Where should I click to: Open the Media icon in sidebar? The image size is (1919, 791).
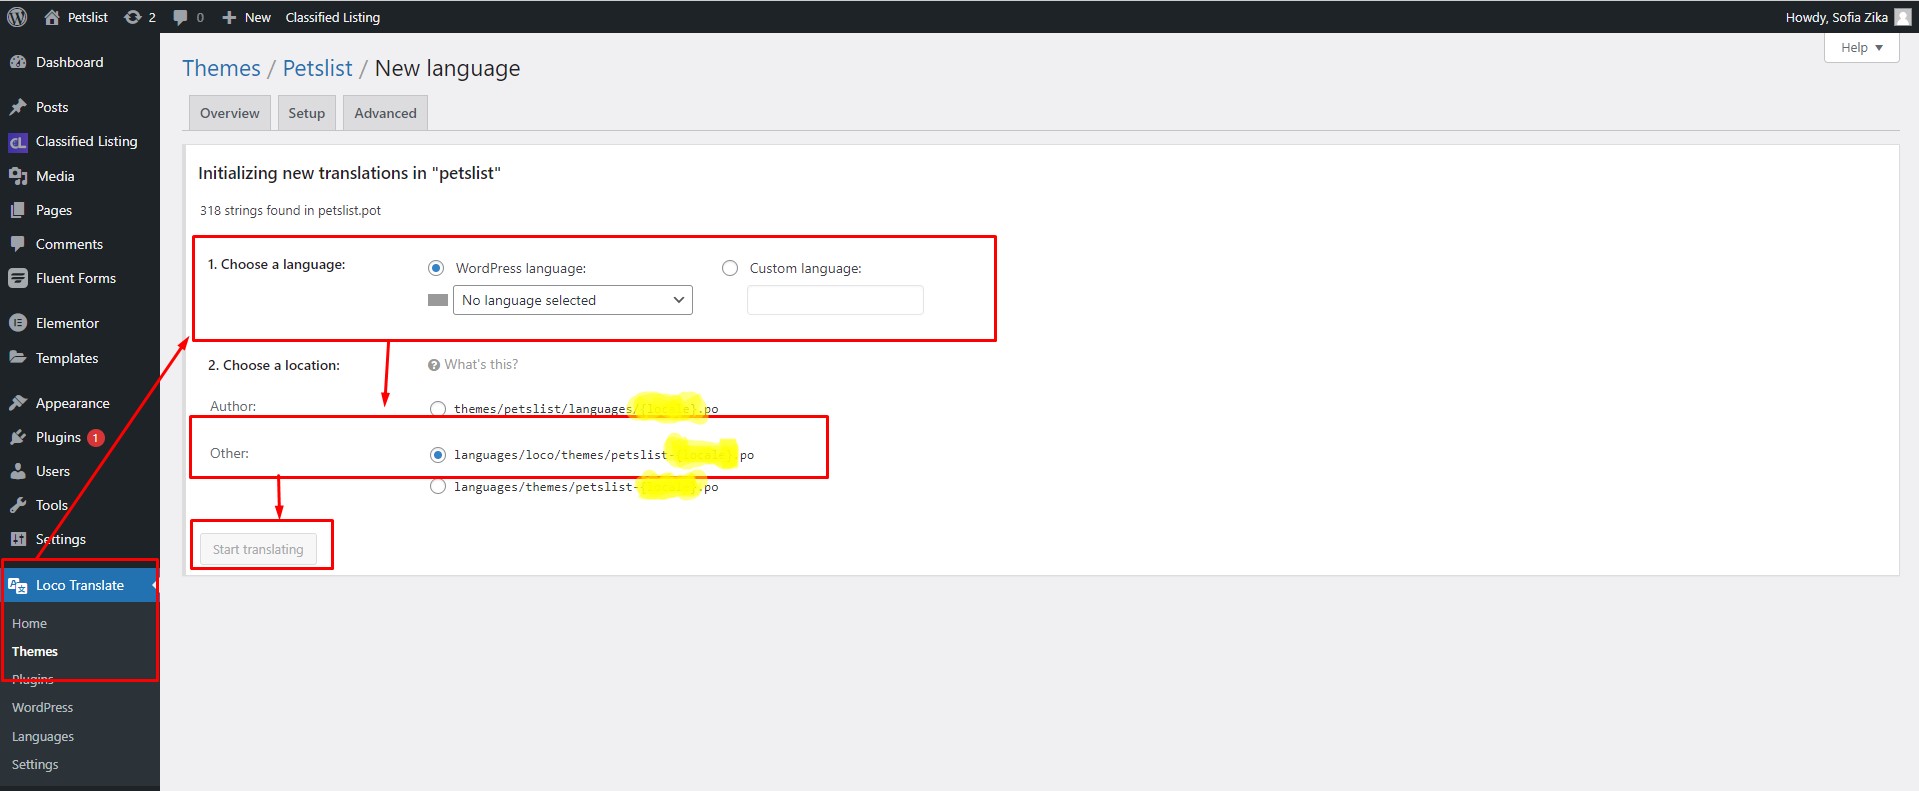click(x=18, y=176)
